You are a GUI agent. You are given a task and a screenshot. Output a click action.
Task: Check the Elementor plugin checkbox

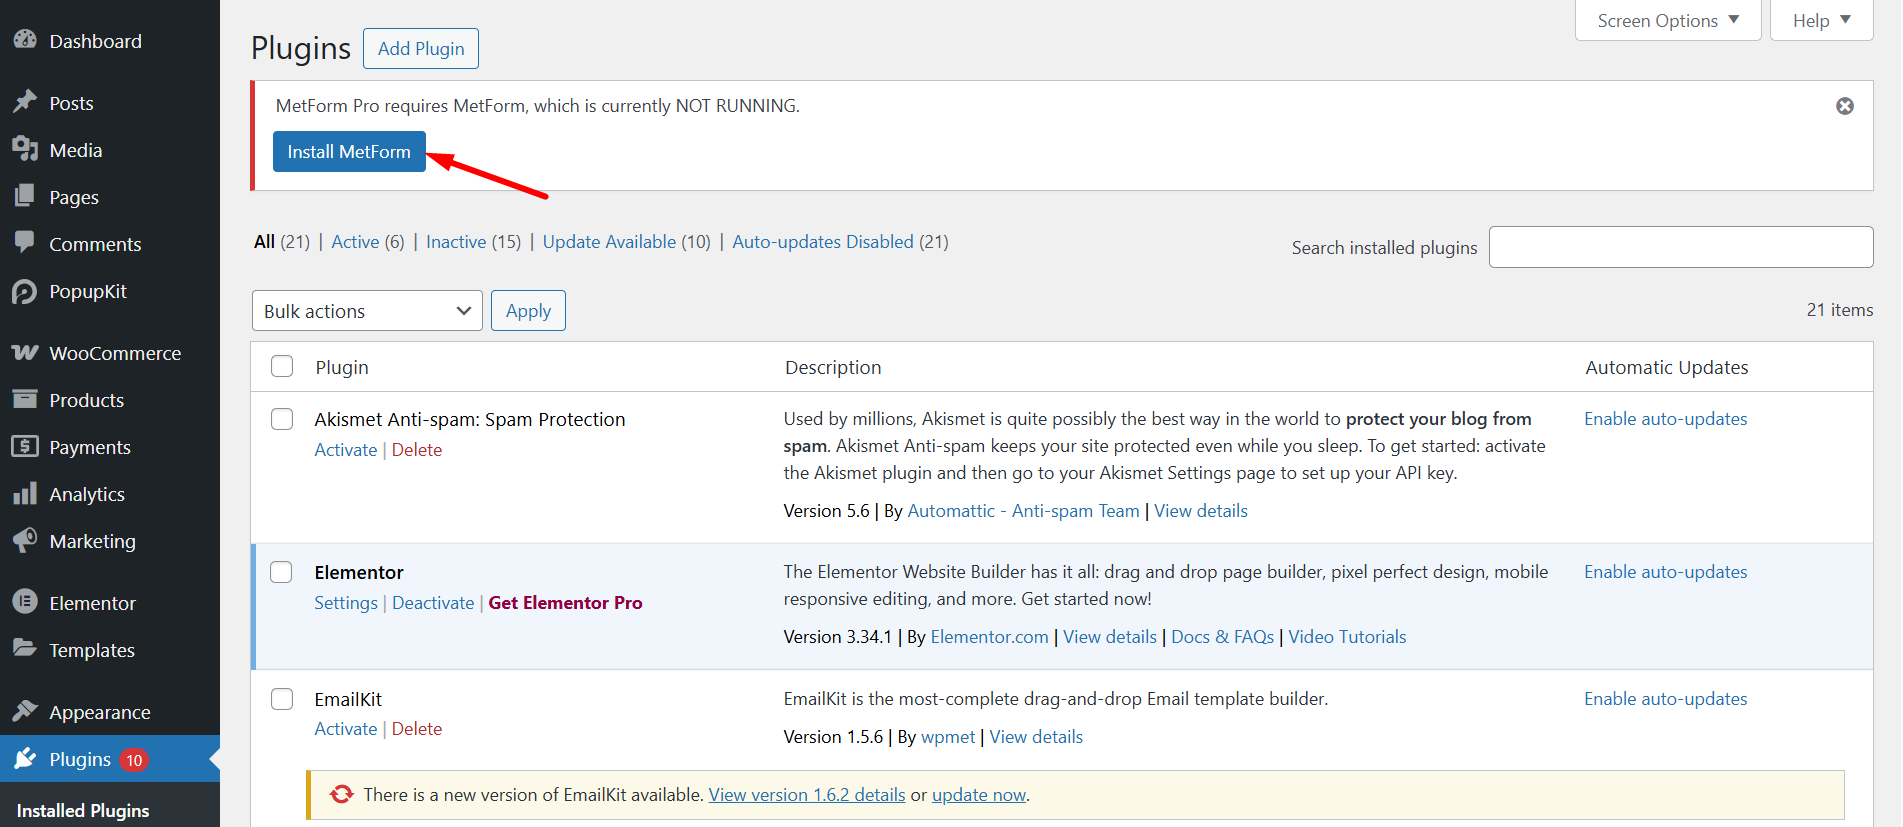pyautogui.click(x=282, y=571)
